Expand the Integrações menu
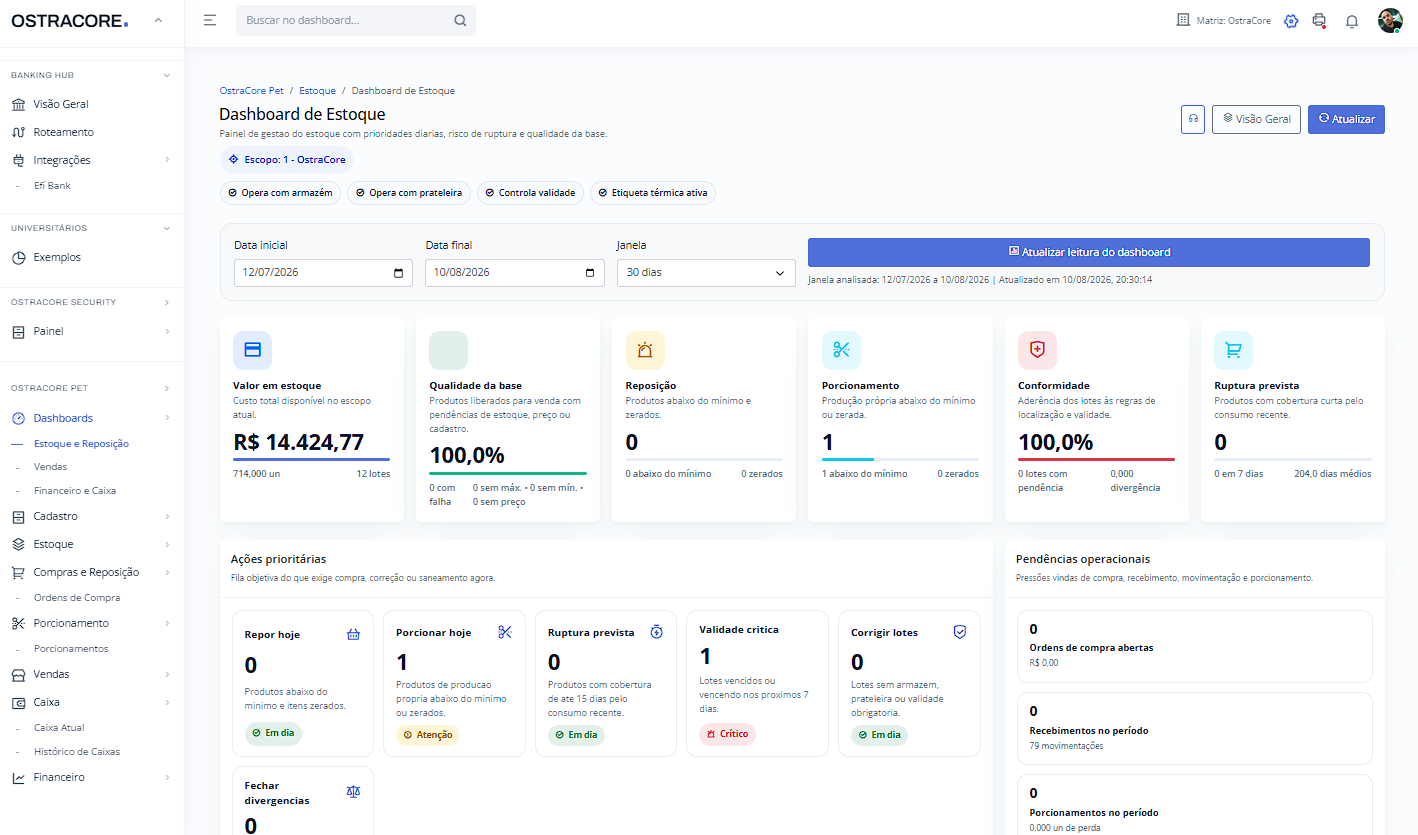Viewport: 1418px width, 835px height. 167,160
